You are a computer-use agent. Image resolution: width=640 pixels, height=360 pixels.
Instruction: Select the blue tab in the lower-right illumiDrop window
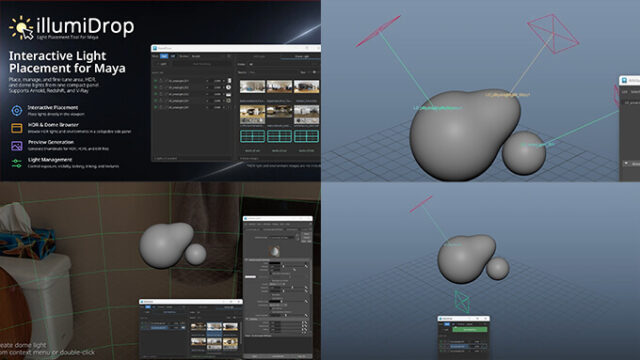pos(447,324)
